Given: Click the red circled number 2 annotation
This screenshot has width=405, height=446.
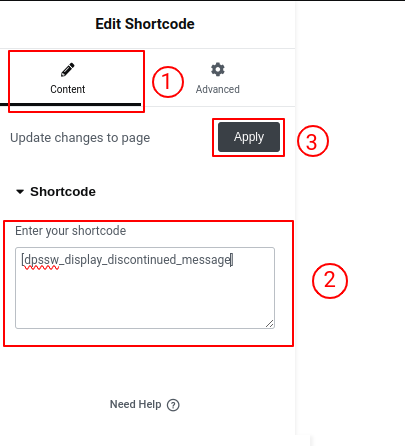Looking at the screenshot, I should tap(330, 281).
